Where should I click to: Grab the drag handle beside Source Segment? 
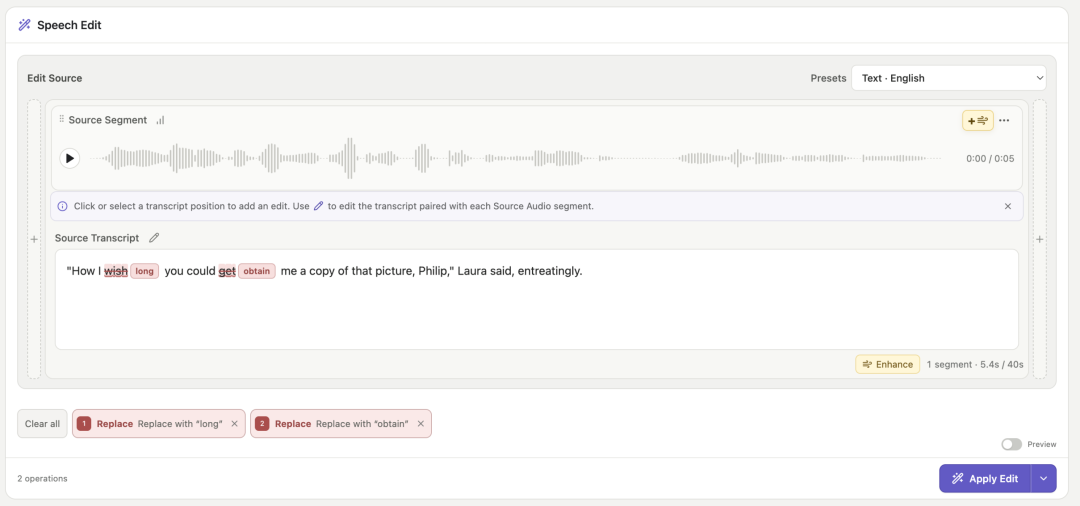coord(61,119)
